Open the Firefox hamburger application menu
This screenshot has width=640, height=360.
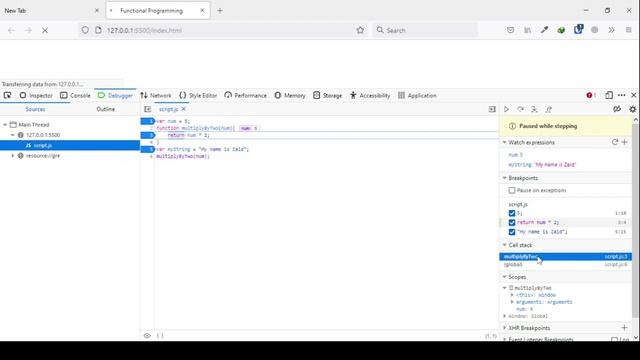[629, 30]
